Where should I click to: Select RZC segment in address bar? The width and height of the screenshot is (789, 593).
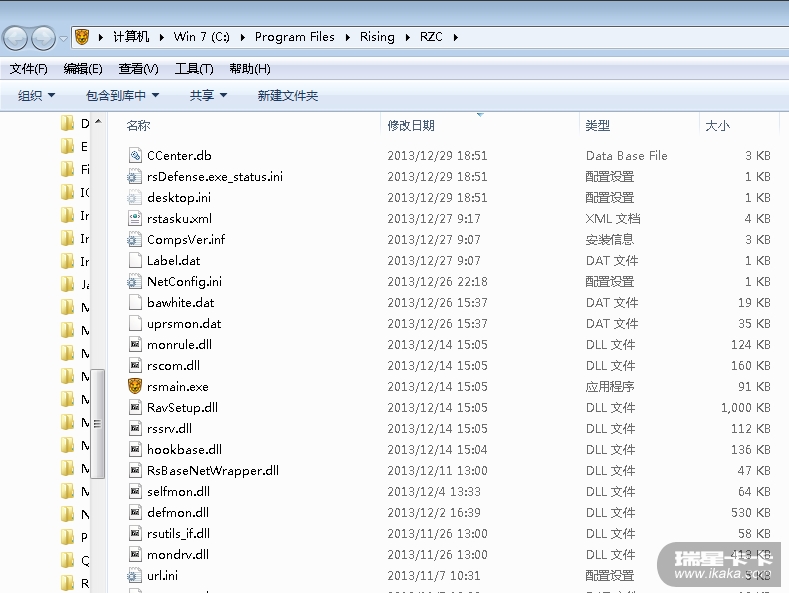431,37
